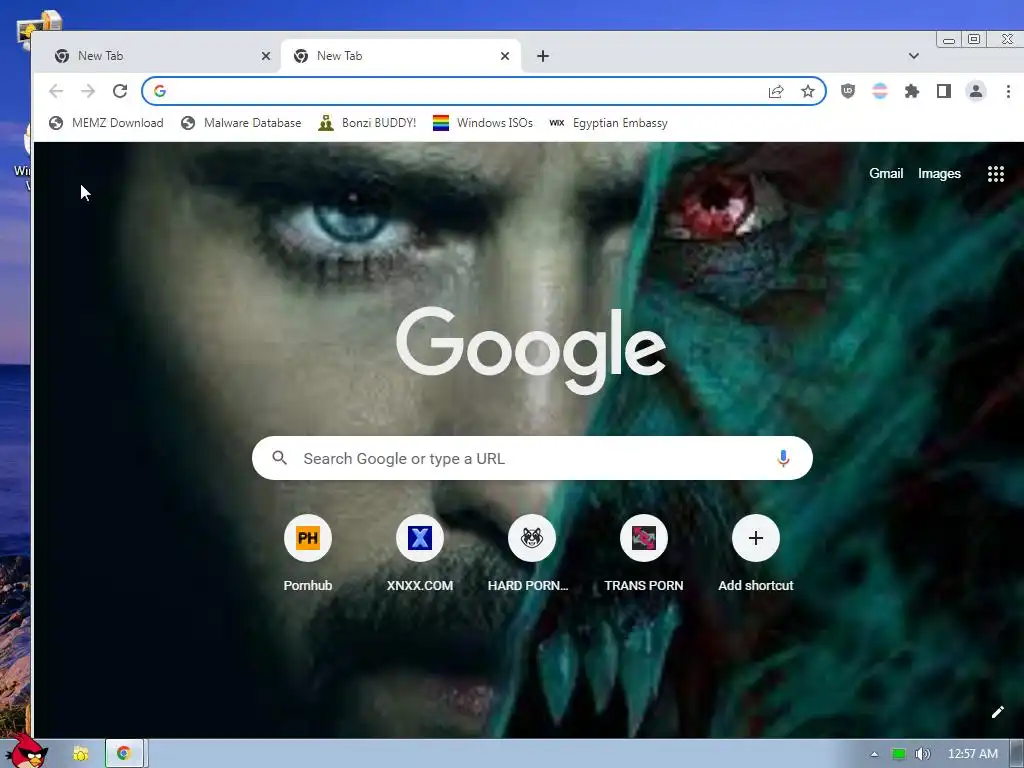Bookmark this tab with the star icon
This screenshot has width=1024, height=768.
coord(808,91)
